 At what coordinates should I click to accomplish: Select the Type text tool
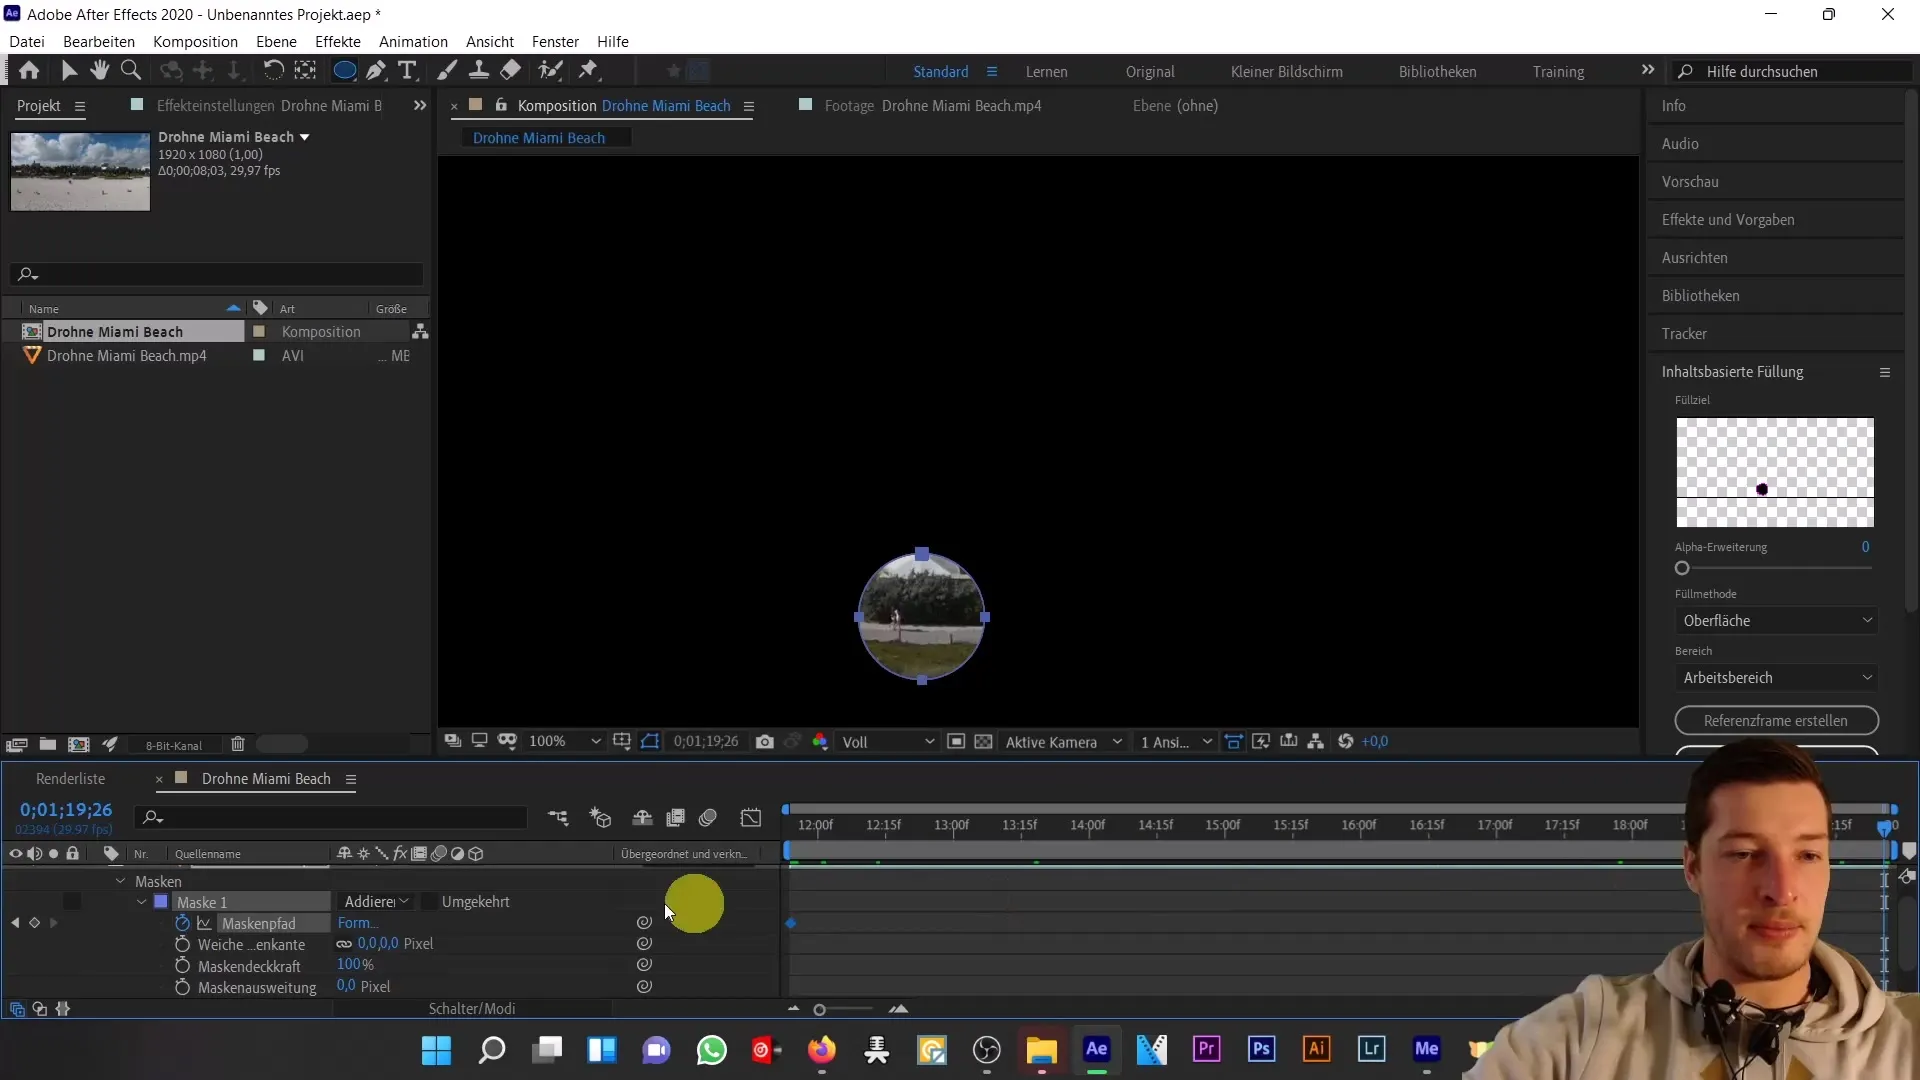pos(407,70)
